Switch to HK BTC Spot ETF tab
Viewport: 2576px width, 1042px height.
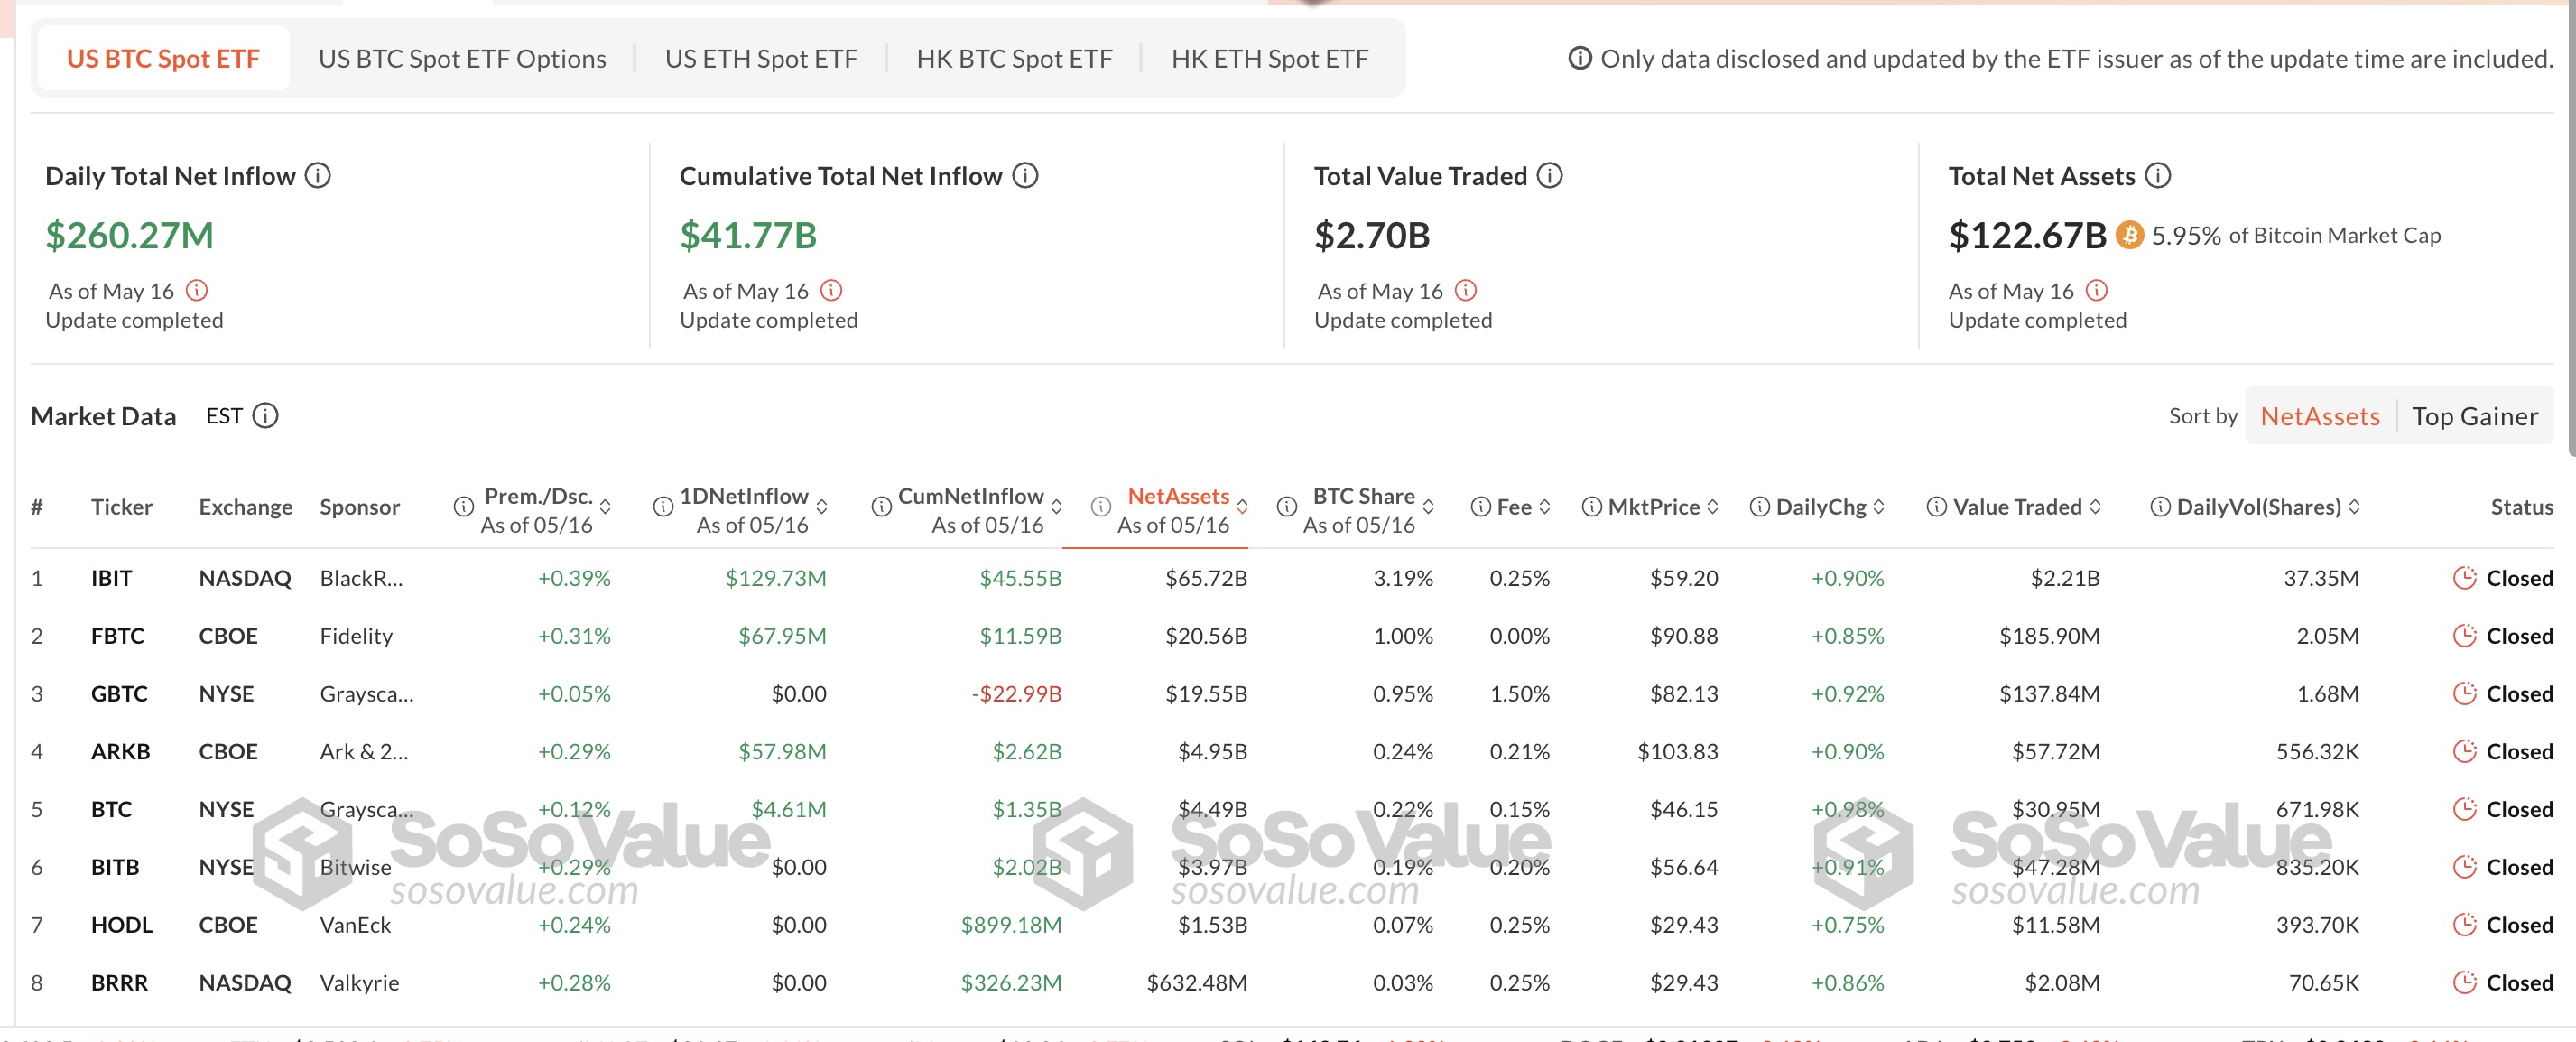(1014, 59)
